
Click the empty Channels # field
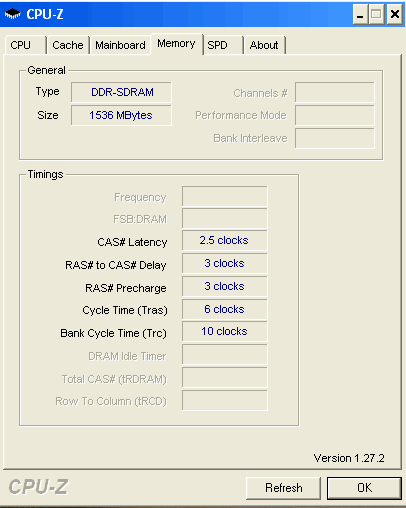pyautogui.click(x=335, y=92)
